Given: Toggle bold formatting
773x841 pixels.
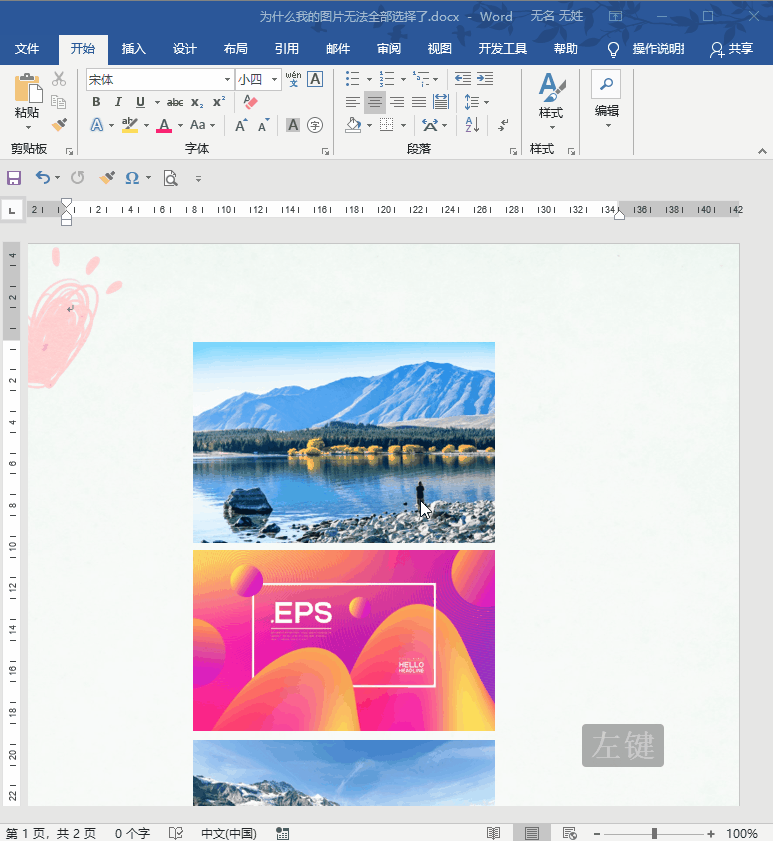Looking at the screenshot, I should pyautogui.click(x=96, y=102).
